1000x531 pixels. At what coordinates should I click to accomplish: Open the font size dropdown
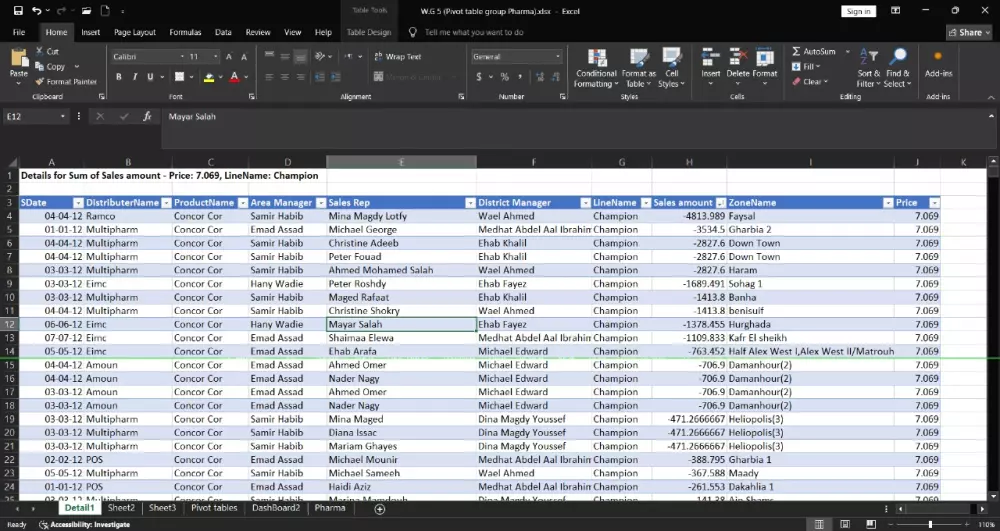[x=216, y=57]
